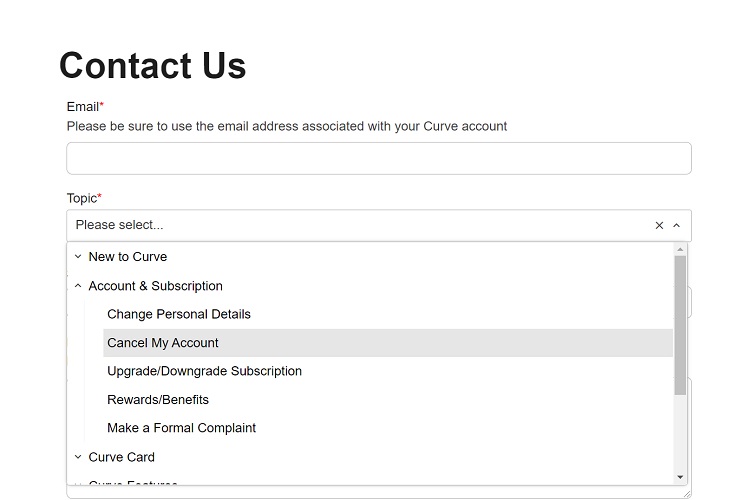Click the Curve Card label
The height and width of the screenshot is (500, 752).
click(x=121, y=457)
